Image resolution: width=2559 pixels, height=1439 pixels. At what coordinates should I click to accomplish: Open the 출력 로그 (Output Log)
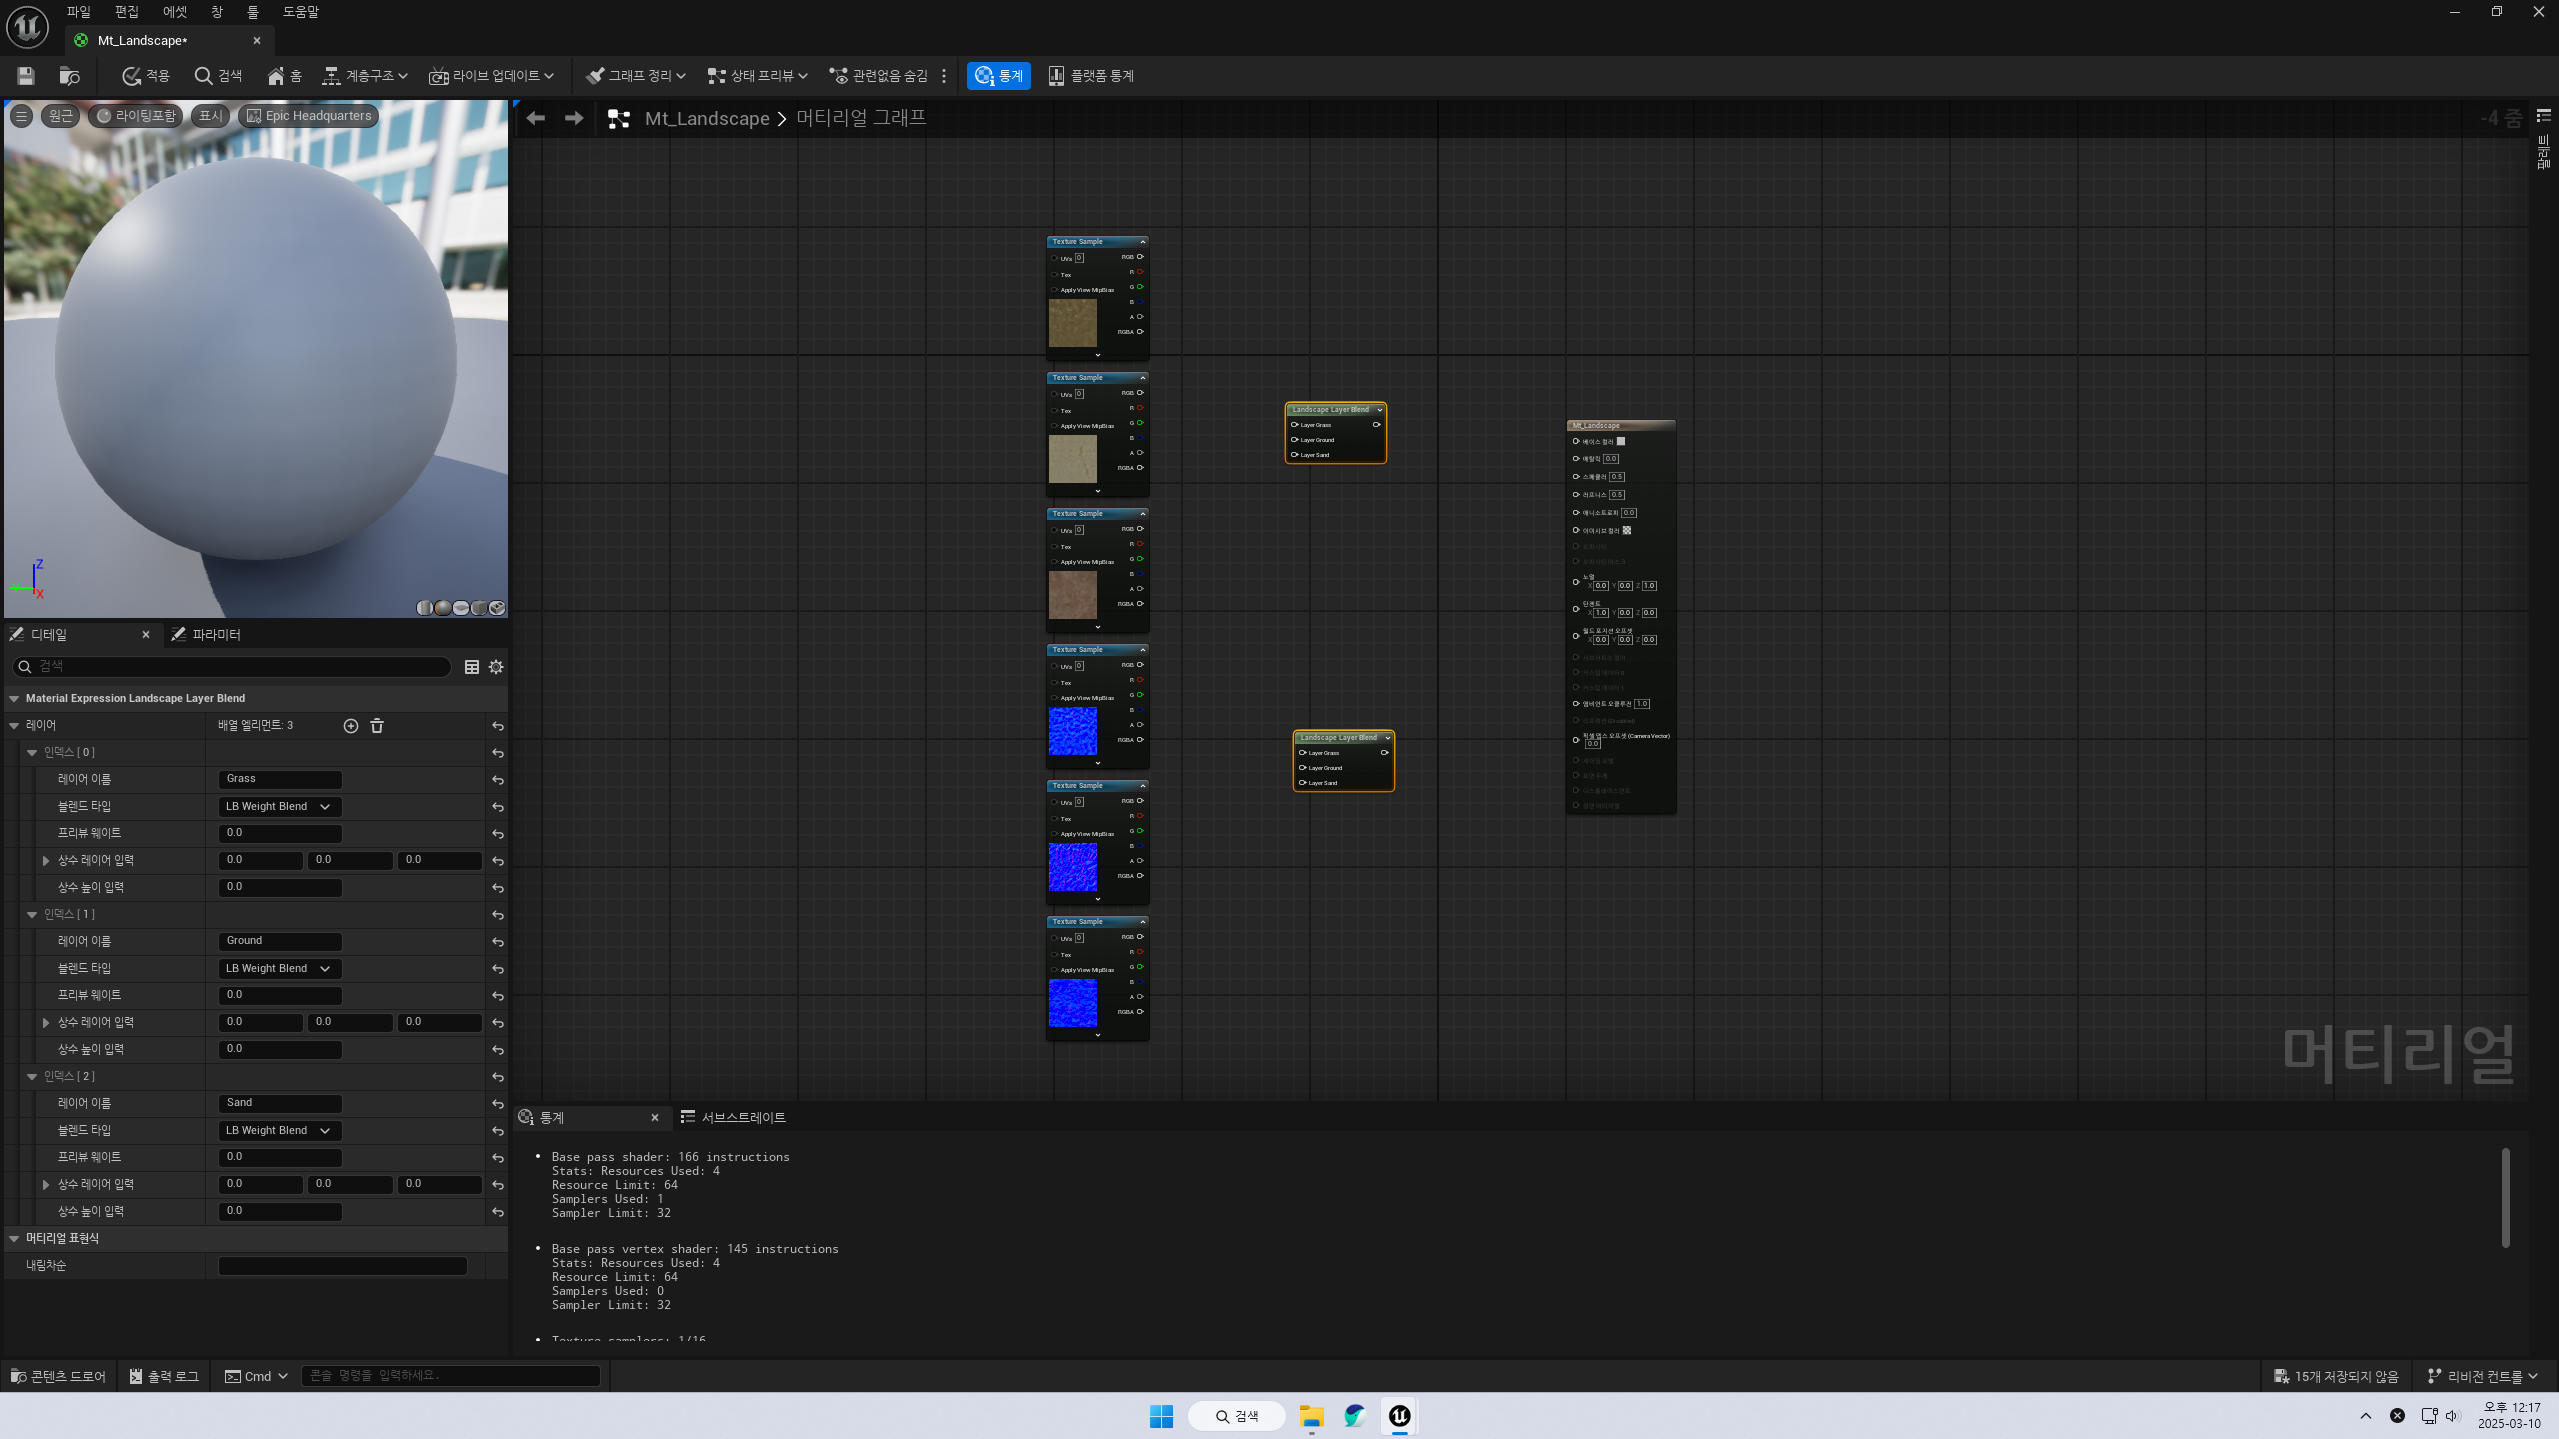coord(164,1377)
